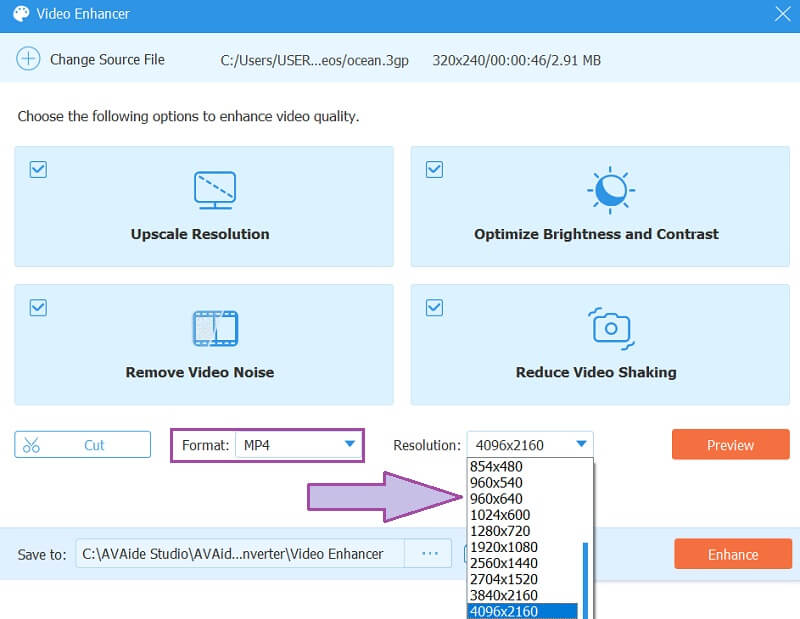This screenshot has height=619, width=800.
Task: Toggle Optimize Brightness and Contrast checkbox
Action: pos(434,169)
